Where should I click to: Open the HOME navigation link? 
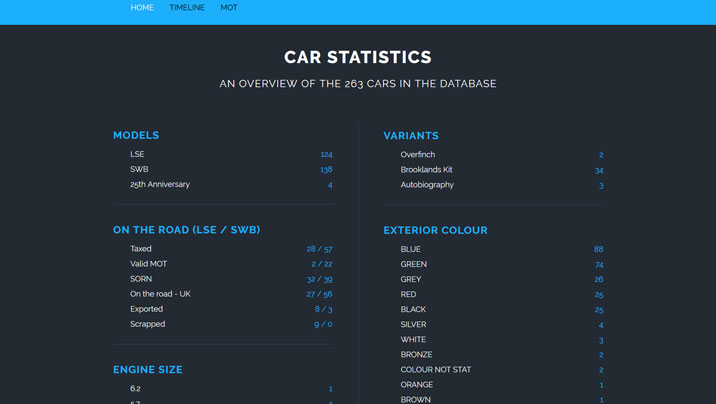142,8
